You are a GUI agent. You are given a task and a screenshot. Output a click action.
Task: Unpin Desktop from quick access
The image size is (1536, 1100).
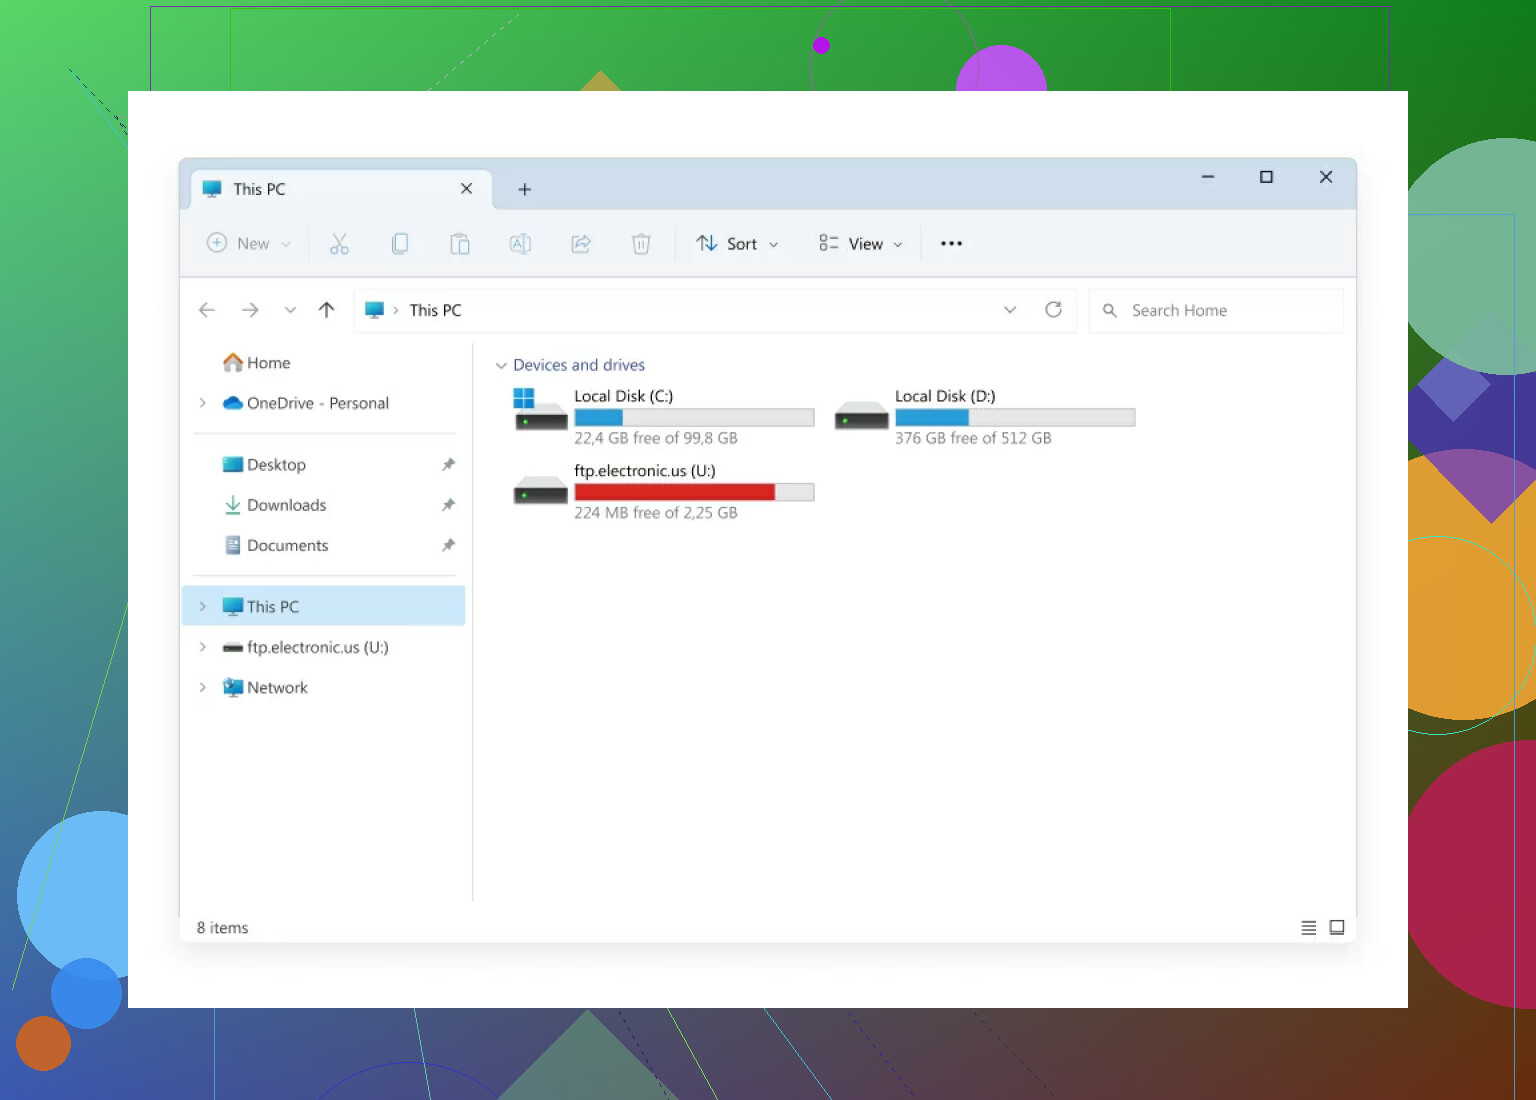click(448, 465)
